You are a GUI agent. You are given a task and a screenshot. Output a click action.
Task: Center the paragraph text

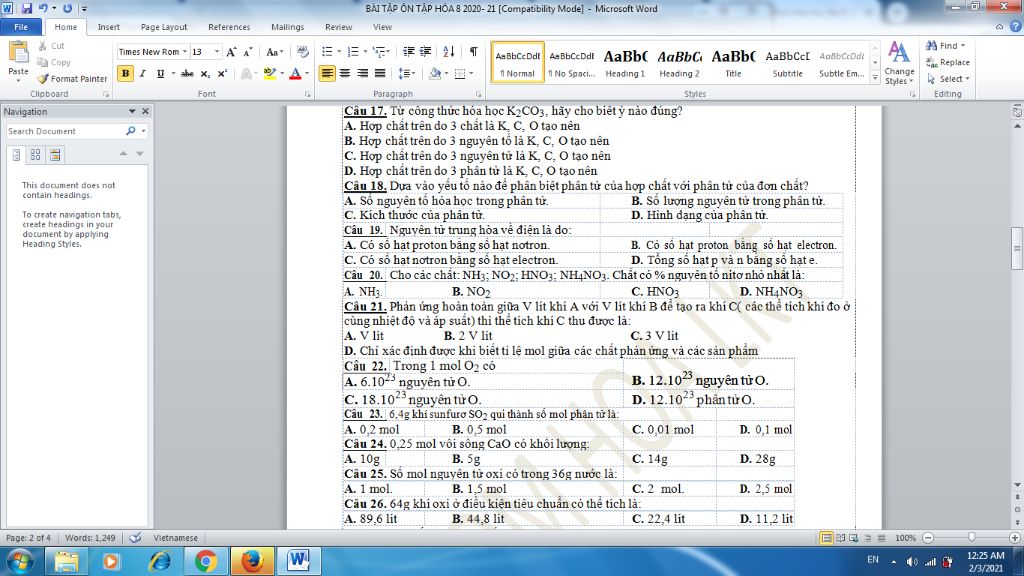345,74
